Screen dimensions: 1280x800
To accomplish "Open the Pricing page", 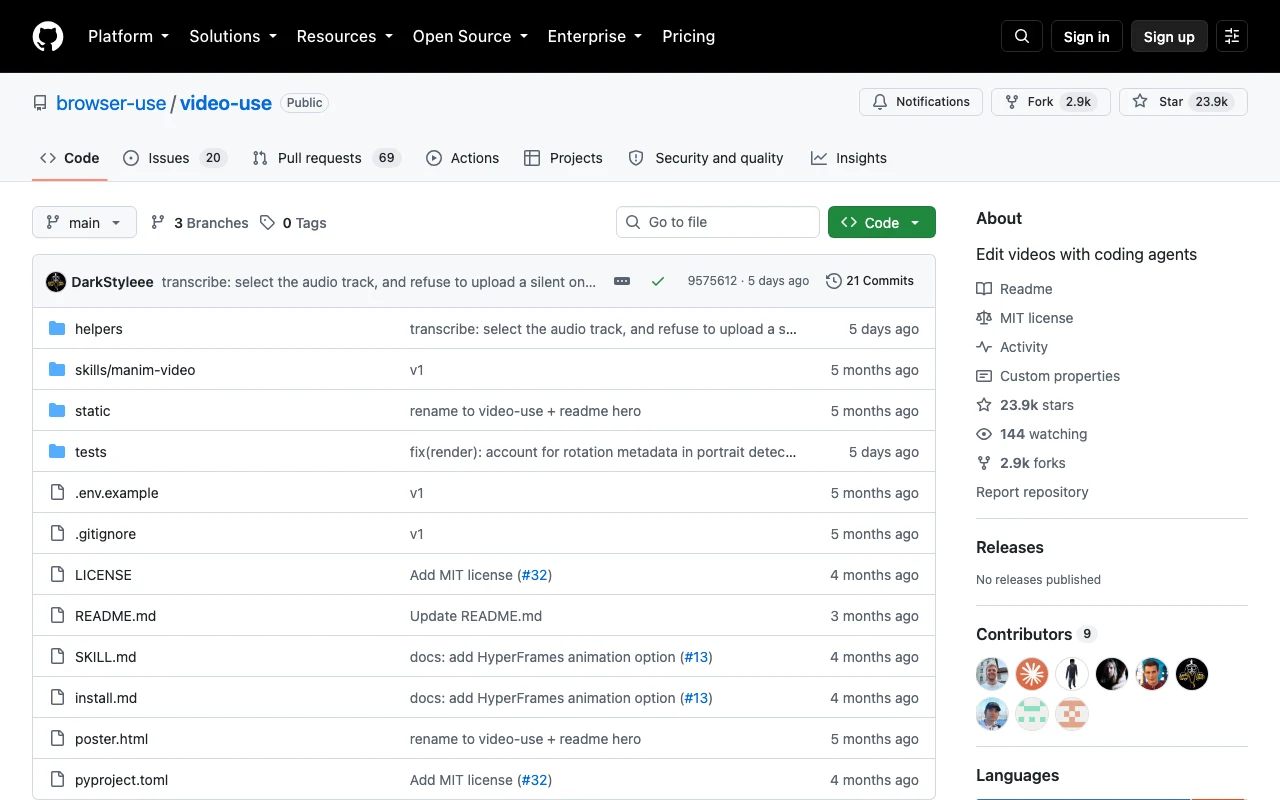I will (x=689, y=36).
